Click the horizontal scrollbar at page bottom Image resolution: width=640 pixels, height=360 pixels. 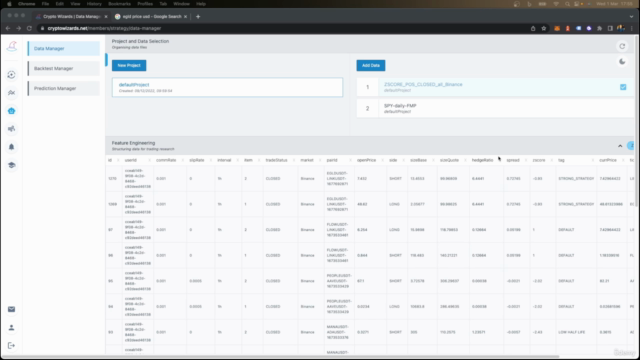click(x=280, y=356)
